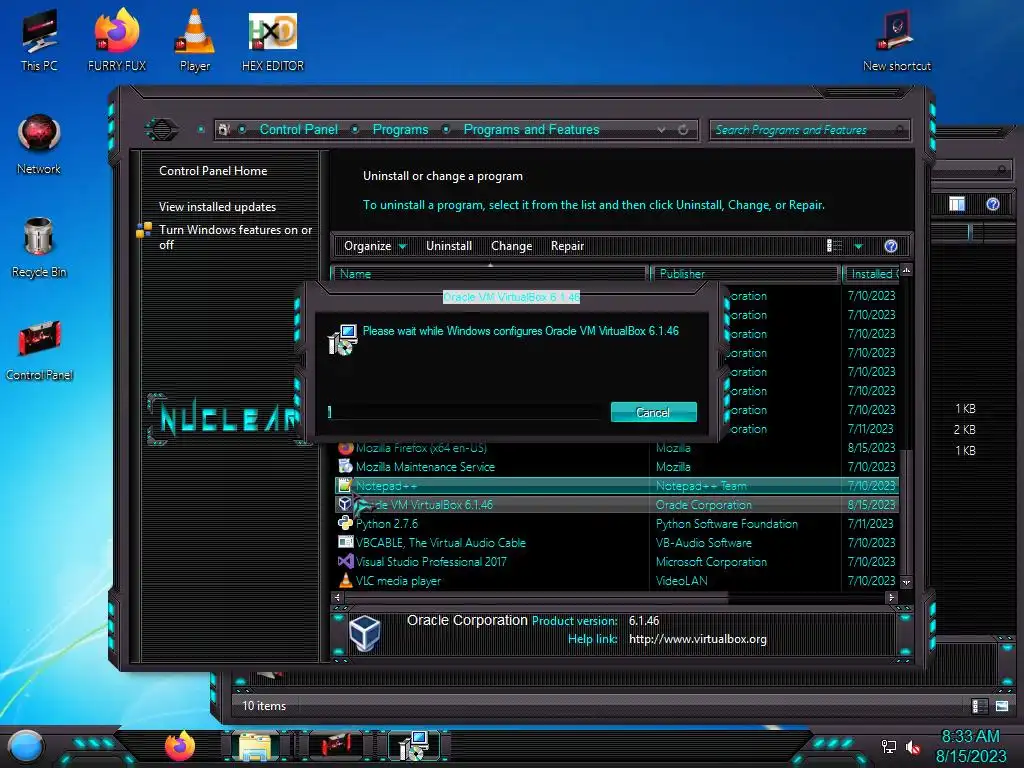Click the back navigation button in Control Panel
The height and width of the screenshot is (768, 1024).
point(162,129)
